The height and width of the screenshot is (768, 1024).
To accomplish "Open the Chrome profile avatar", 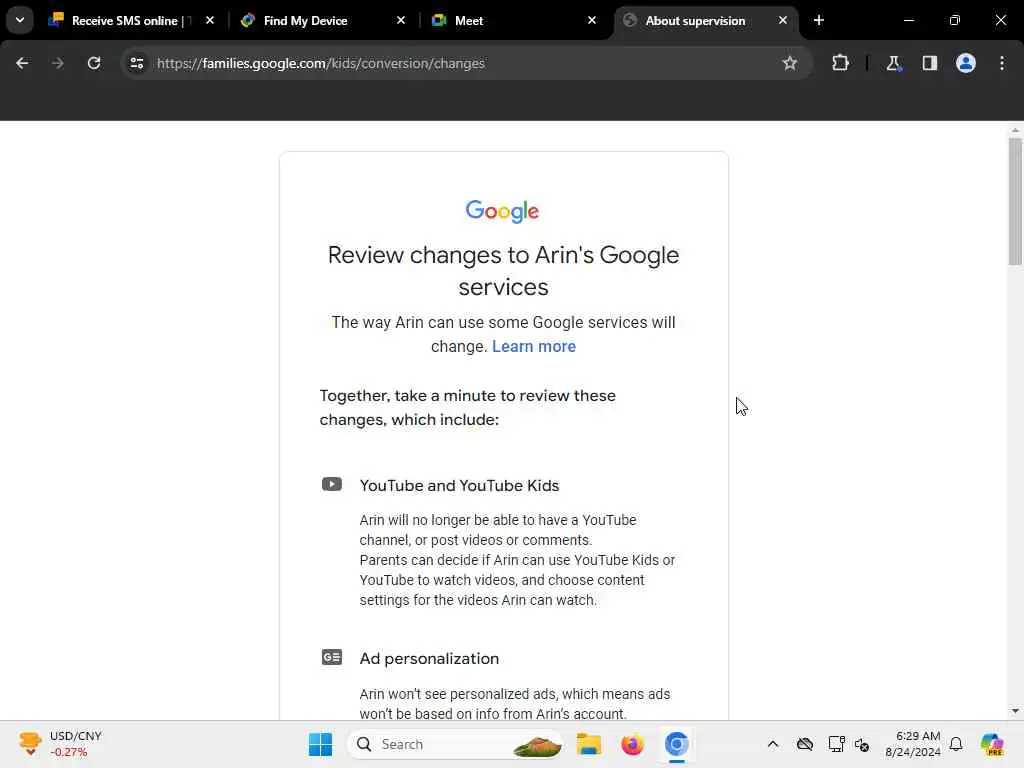I will 965,63.
